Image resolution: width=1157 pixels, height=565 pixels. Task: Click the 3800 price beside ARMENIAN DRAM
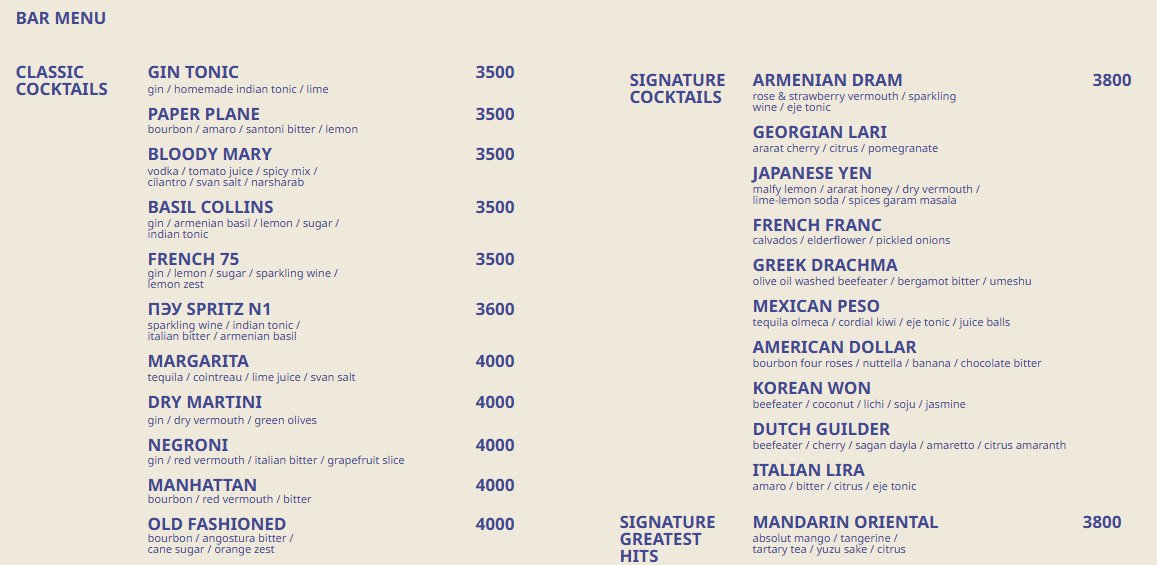[1111, 80]
